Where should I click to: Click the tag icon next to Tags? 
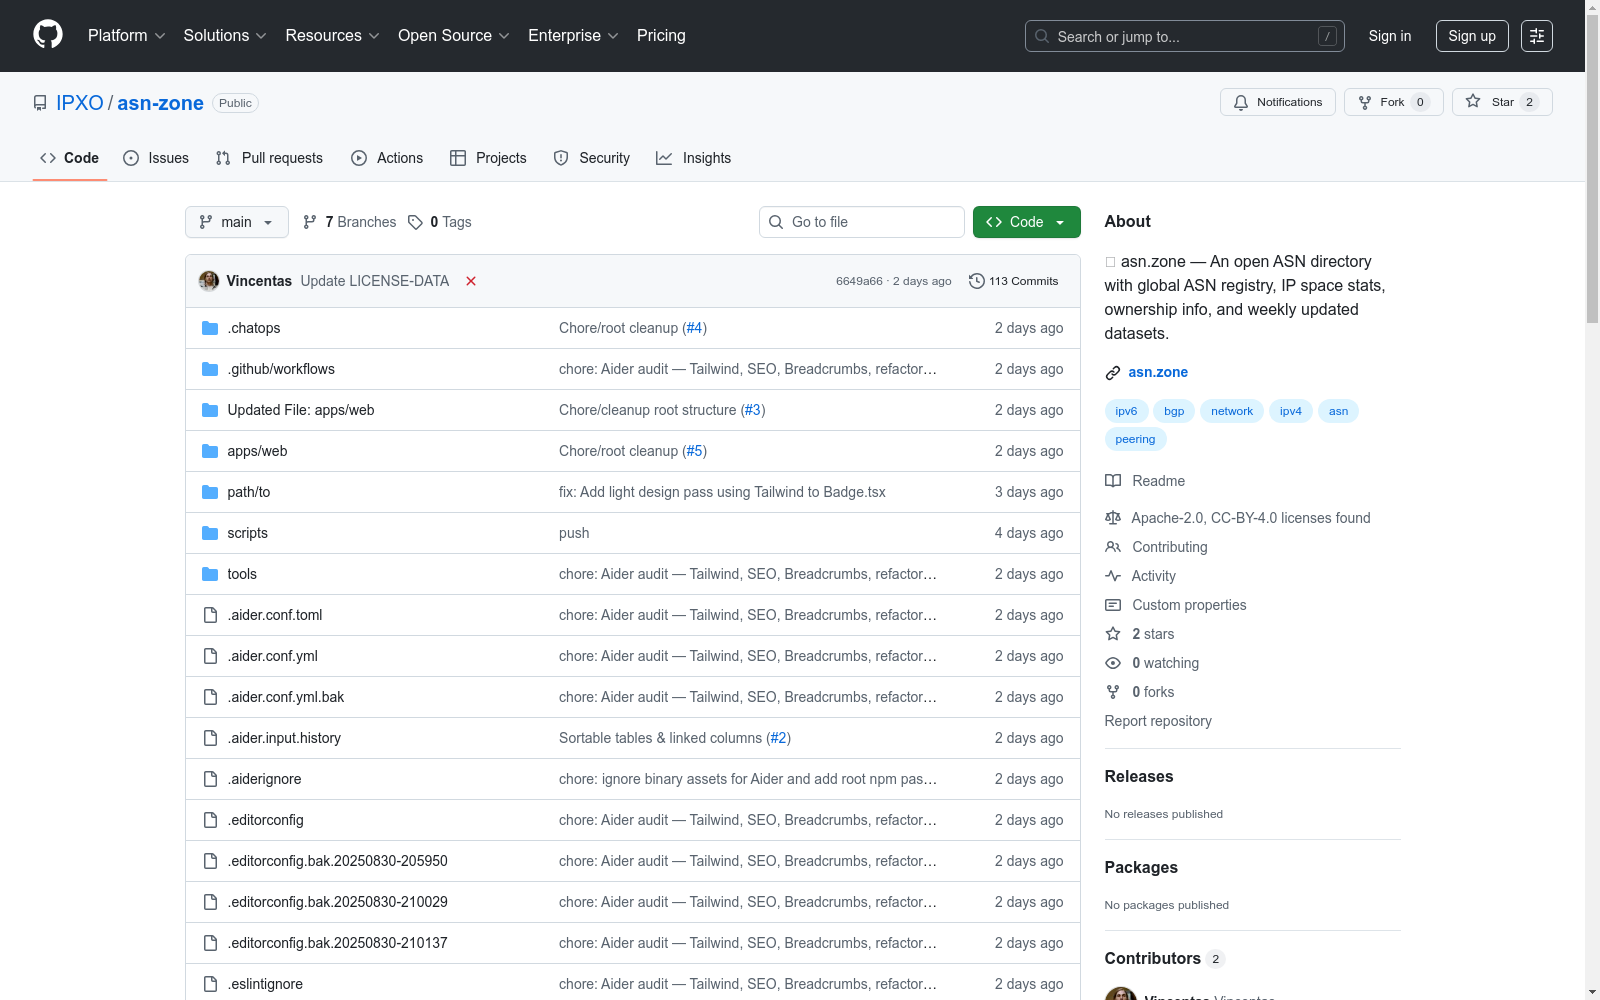pos(416,222)
